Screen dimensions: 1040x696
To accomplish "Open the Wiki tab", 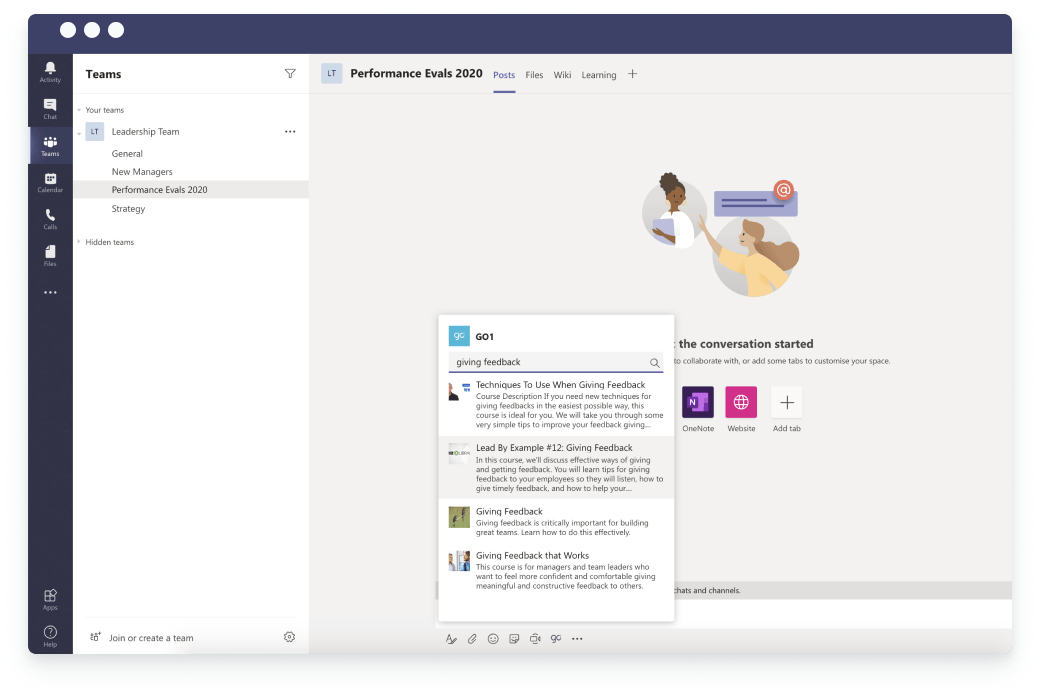I will [562, 75].
